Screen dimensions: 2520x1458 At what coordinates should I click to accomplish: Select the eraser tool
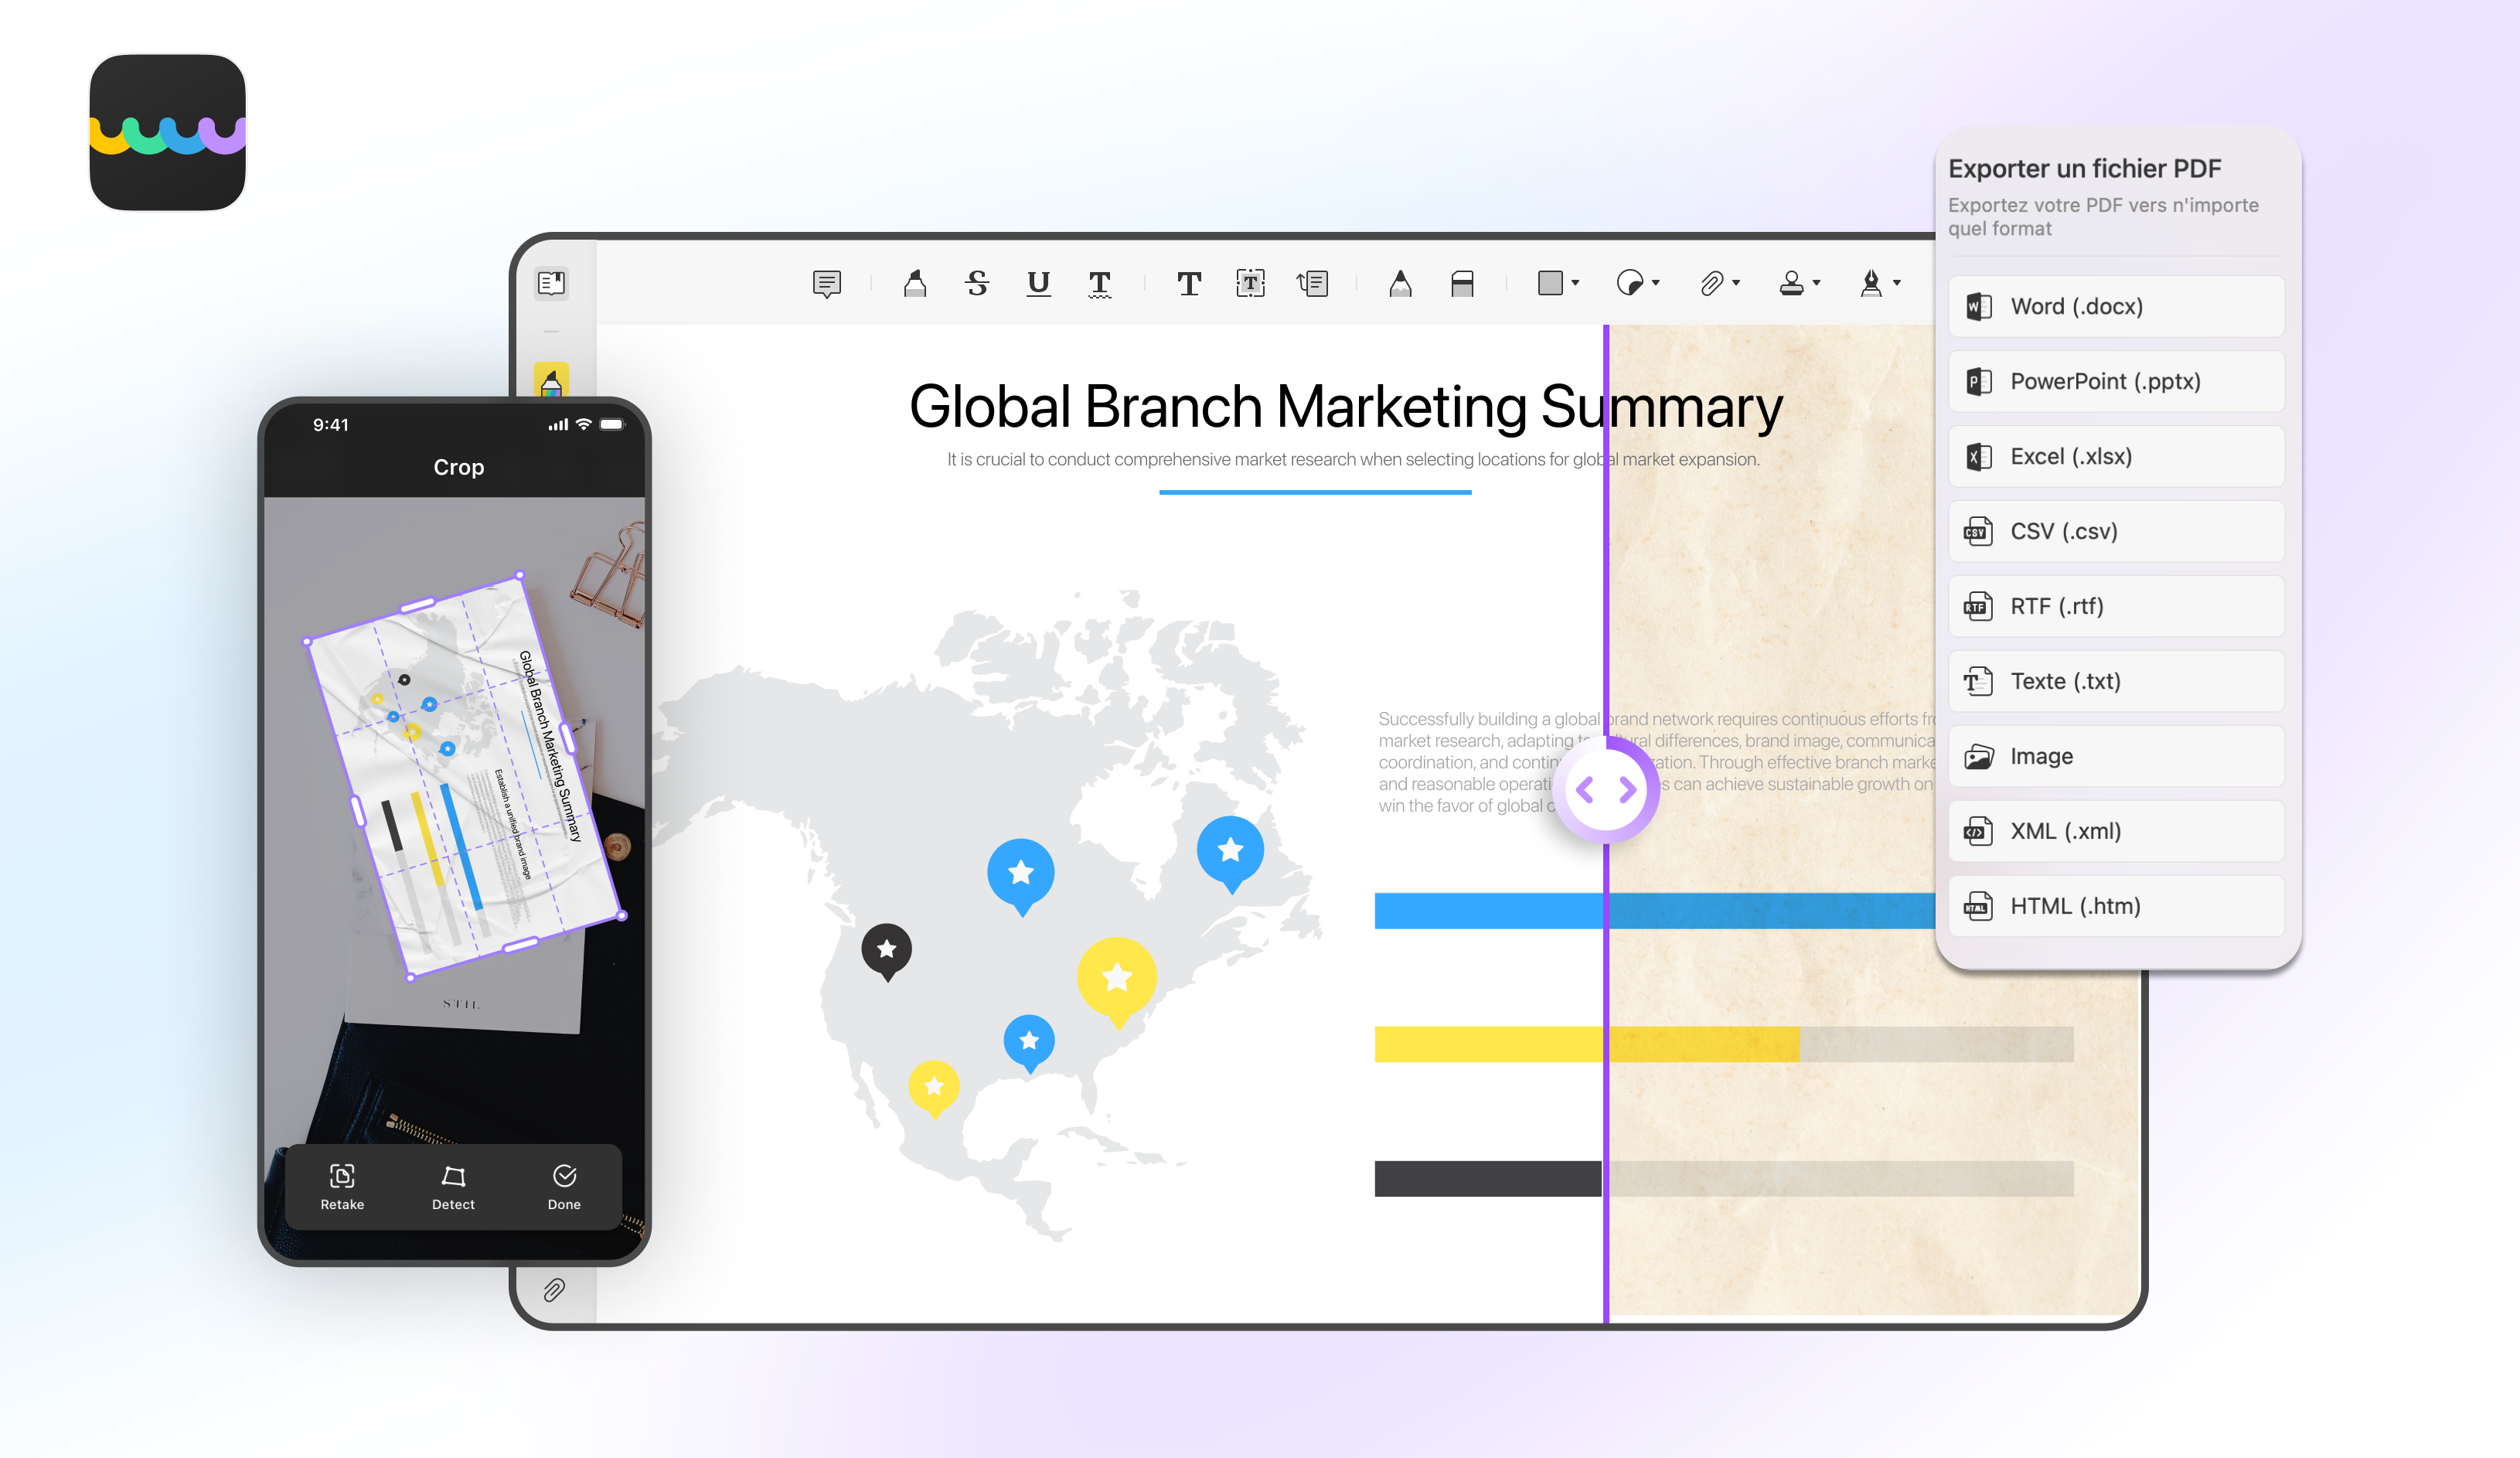[1462, 284]
